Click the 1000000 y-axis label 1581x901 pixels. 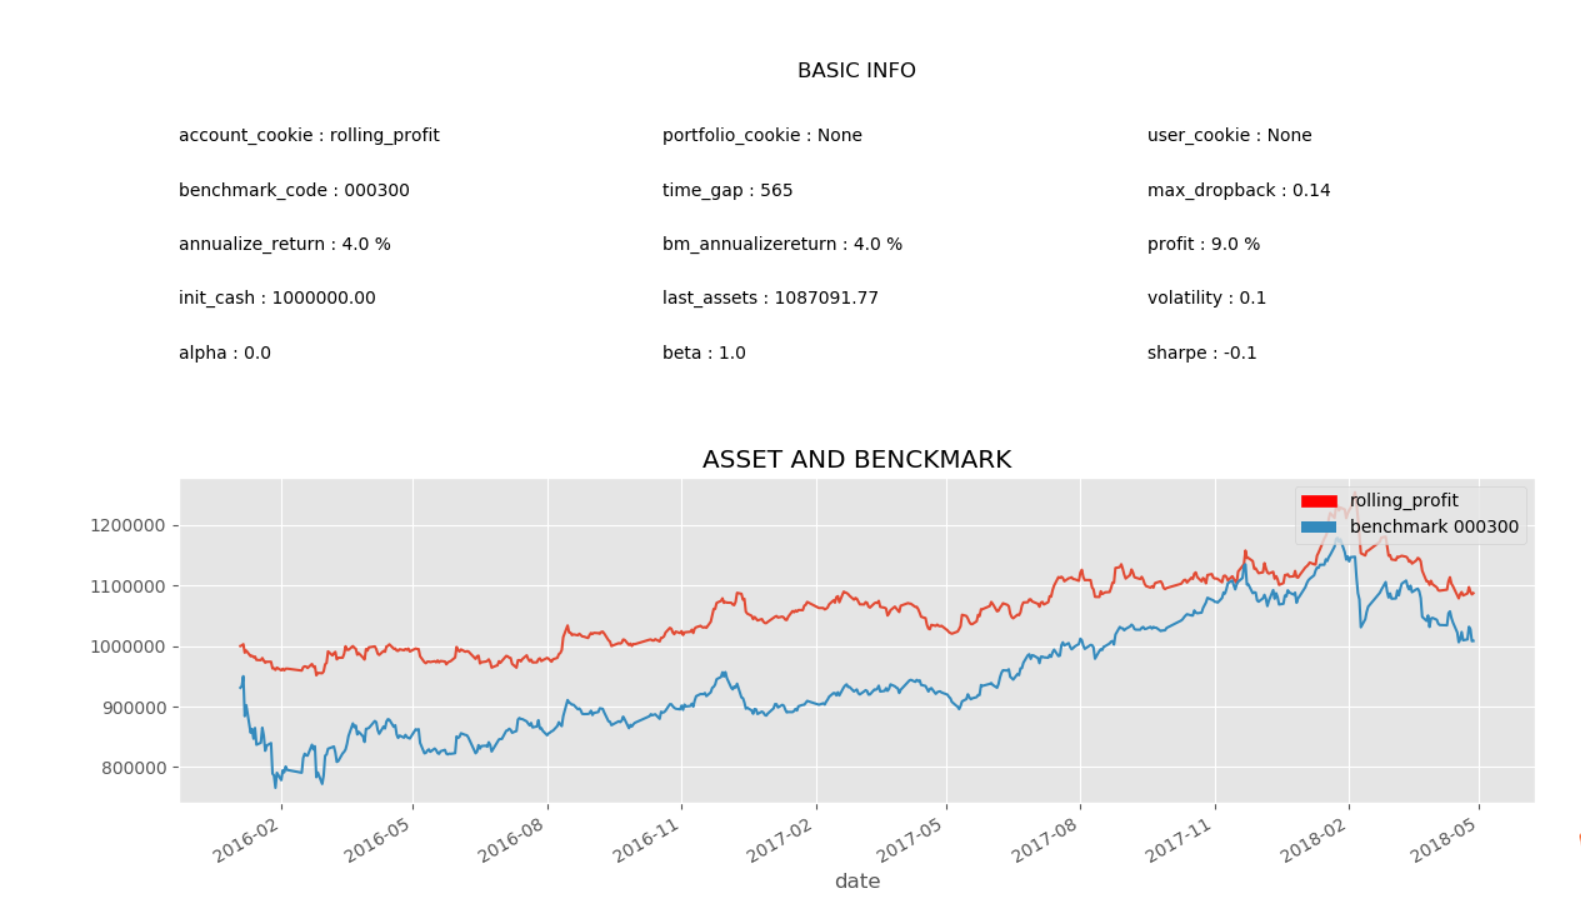click(x=128, y=647)
